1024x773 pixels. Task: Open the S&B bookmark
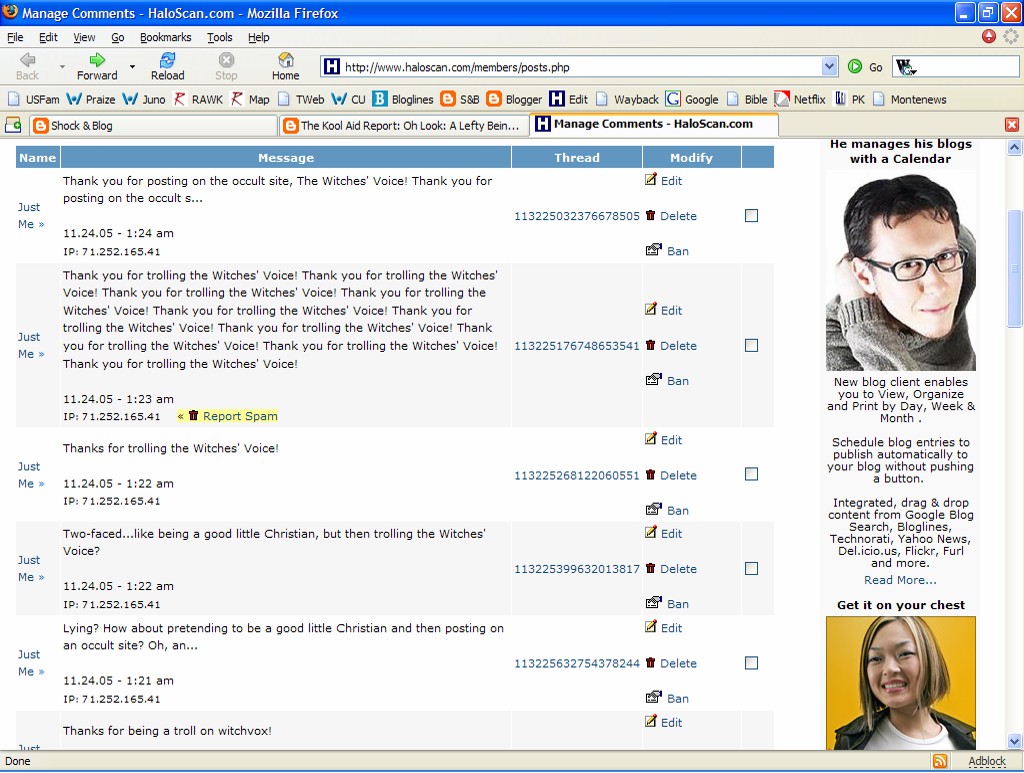click(x=460, y=99)
